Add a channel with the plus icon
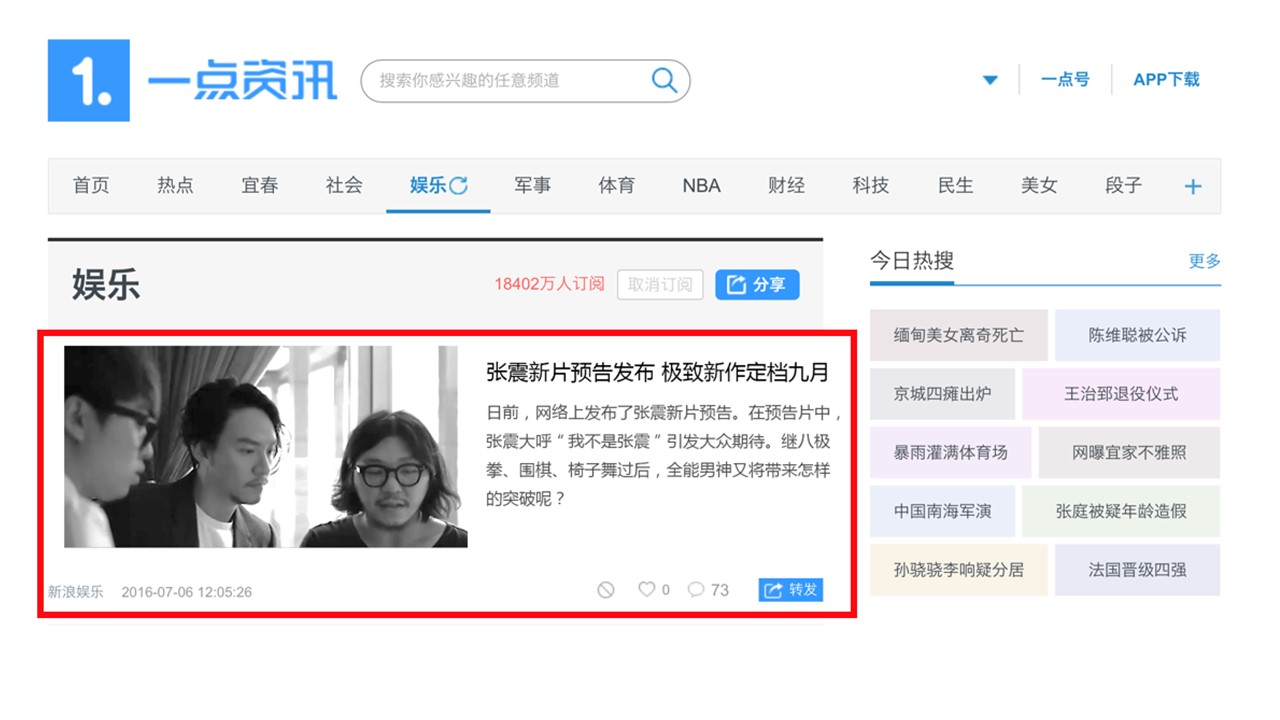The width and height of the screenshot is (1280, 720). click(x=1192, y=186)
